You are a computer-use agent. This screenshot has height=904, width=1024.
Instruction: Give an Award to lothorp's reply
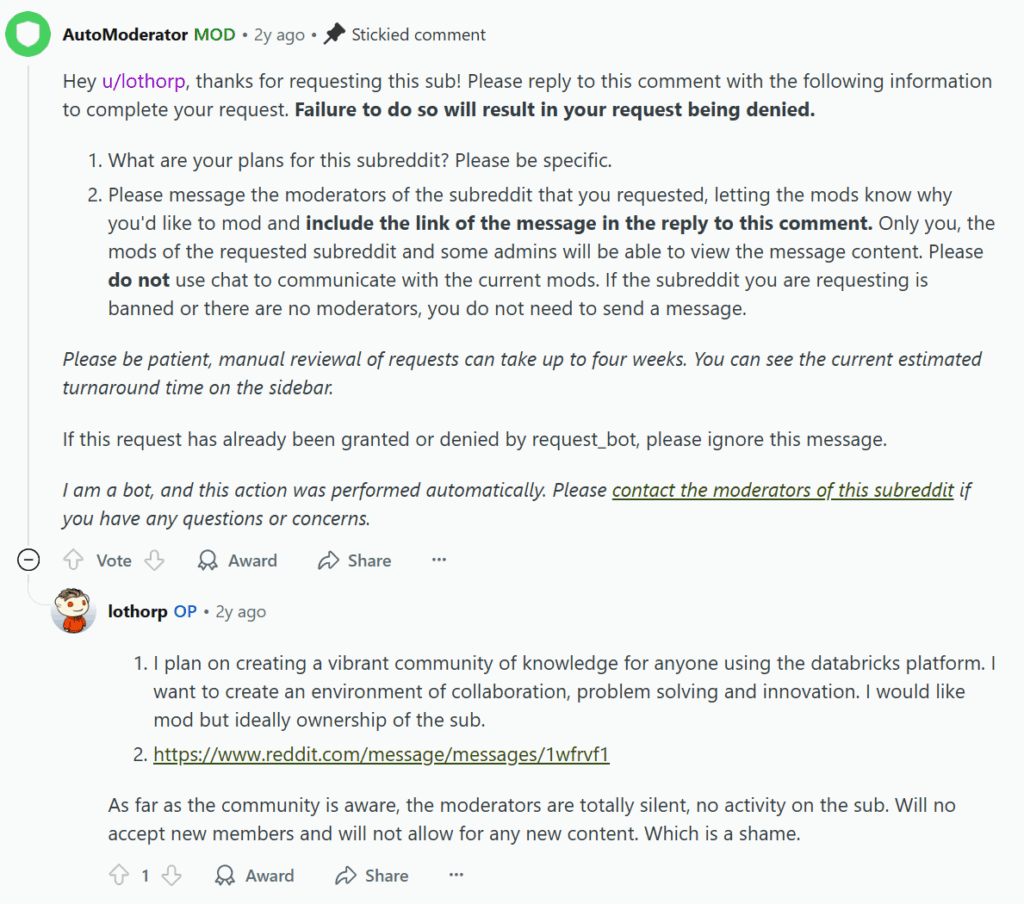[x=254, y=875]
